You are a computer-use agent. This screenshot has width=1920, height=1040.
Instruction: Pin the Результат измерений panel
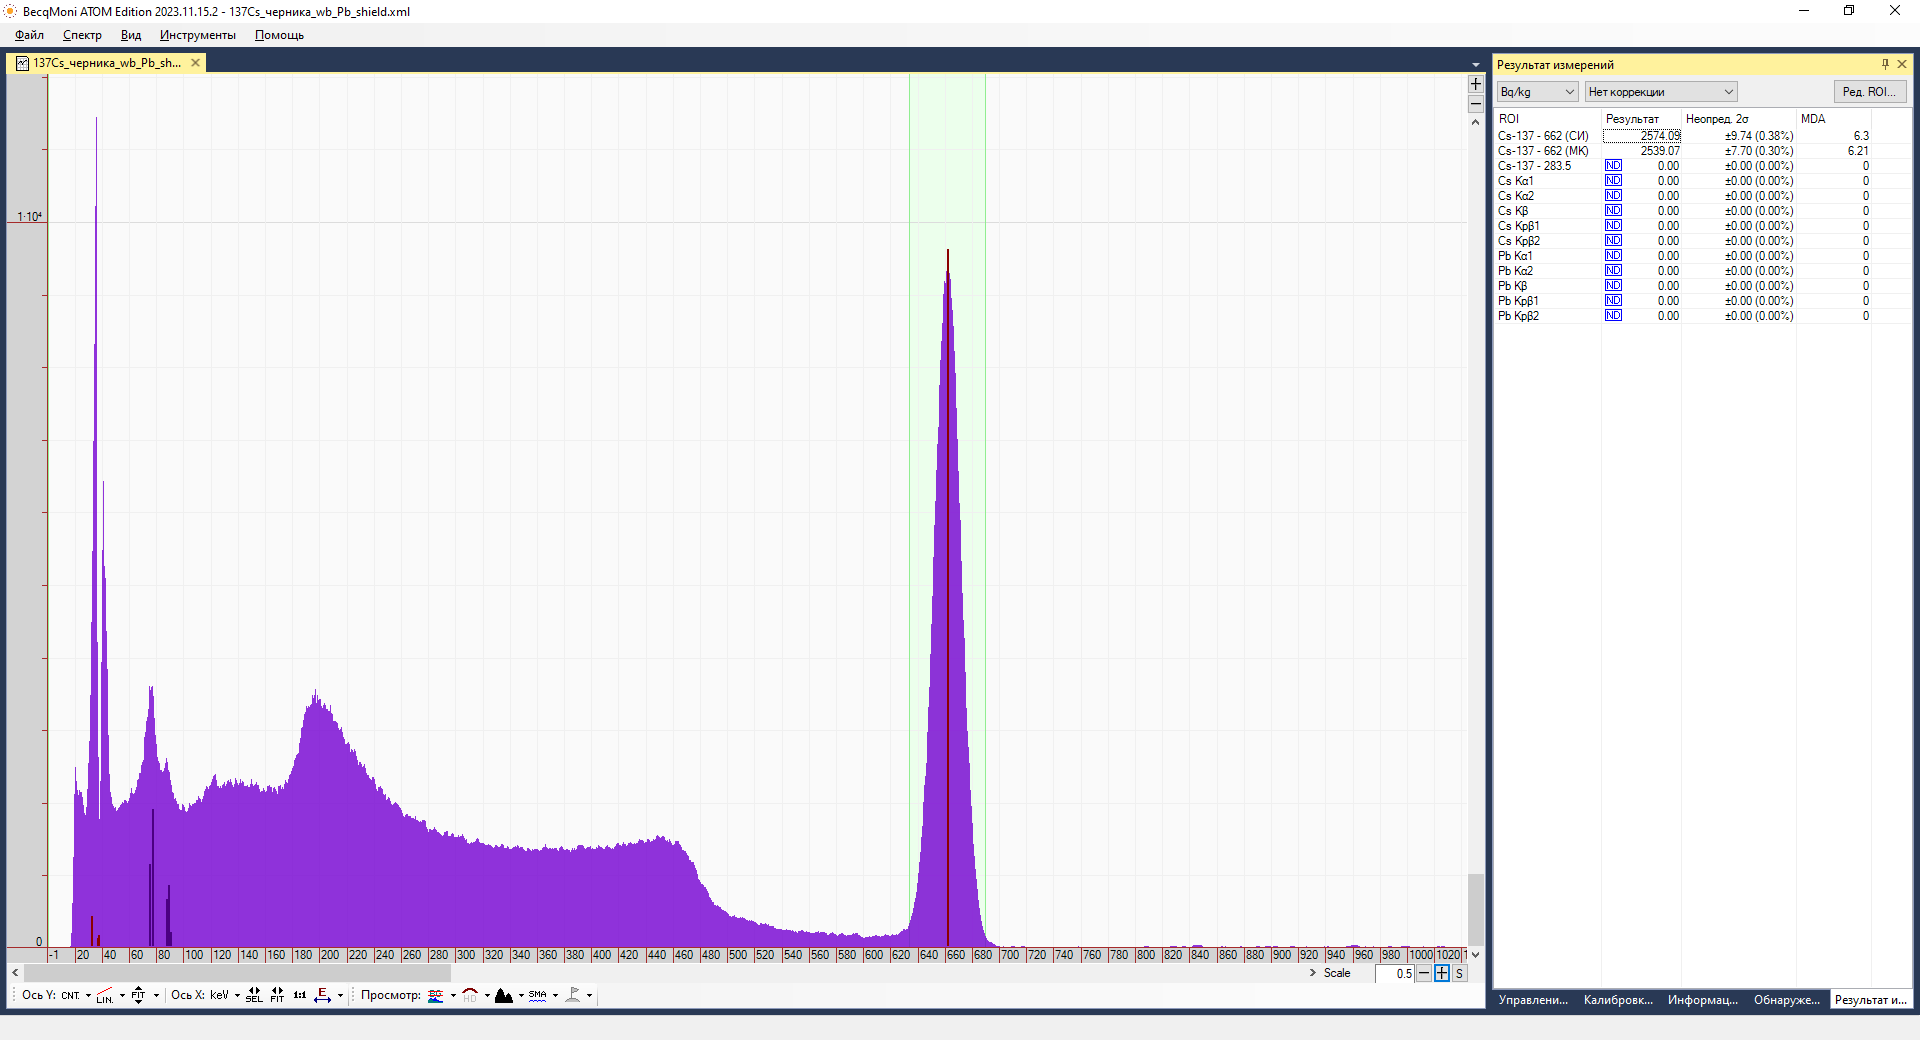point(1885,64)
